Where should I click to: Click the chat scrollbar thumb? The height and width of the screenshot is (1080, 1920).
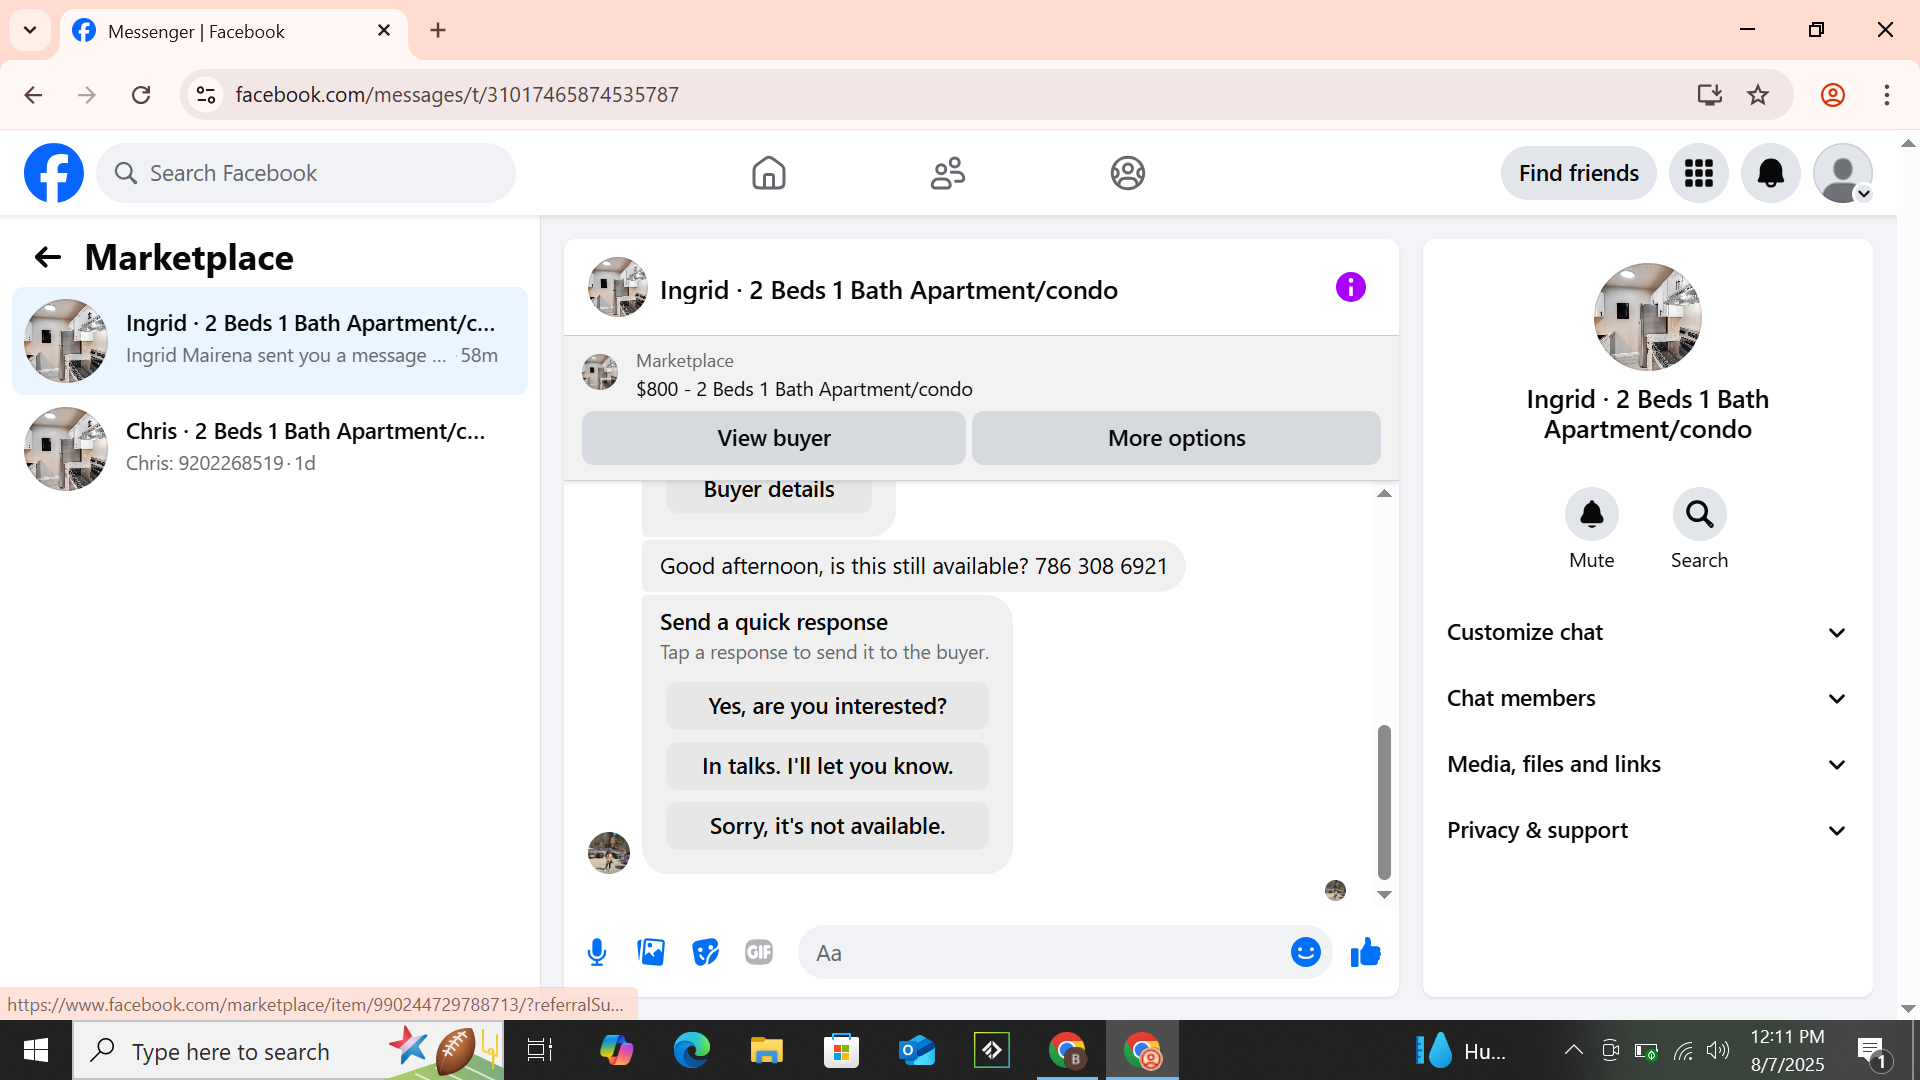coord(1384,800)
